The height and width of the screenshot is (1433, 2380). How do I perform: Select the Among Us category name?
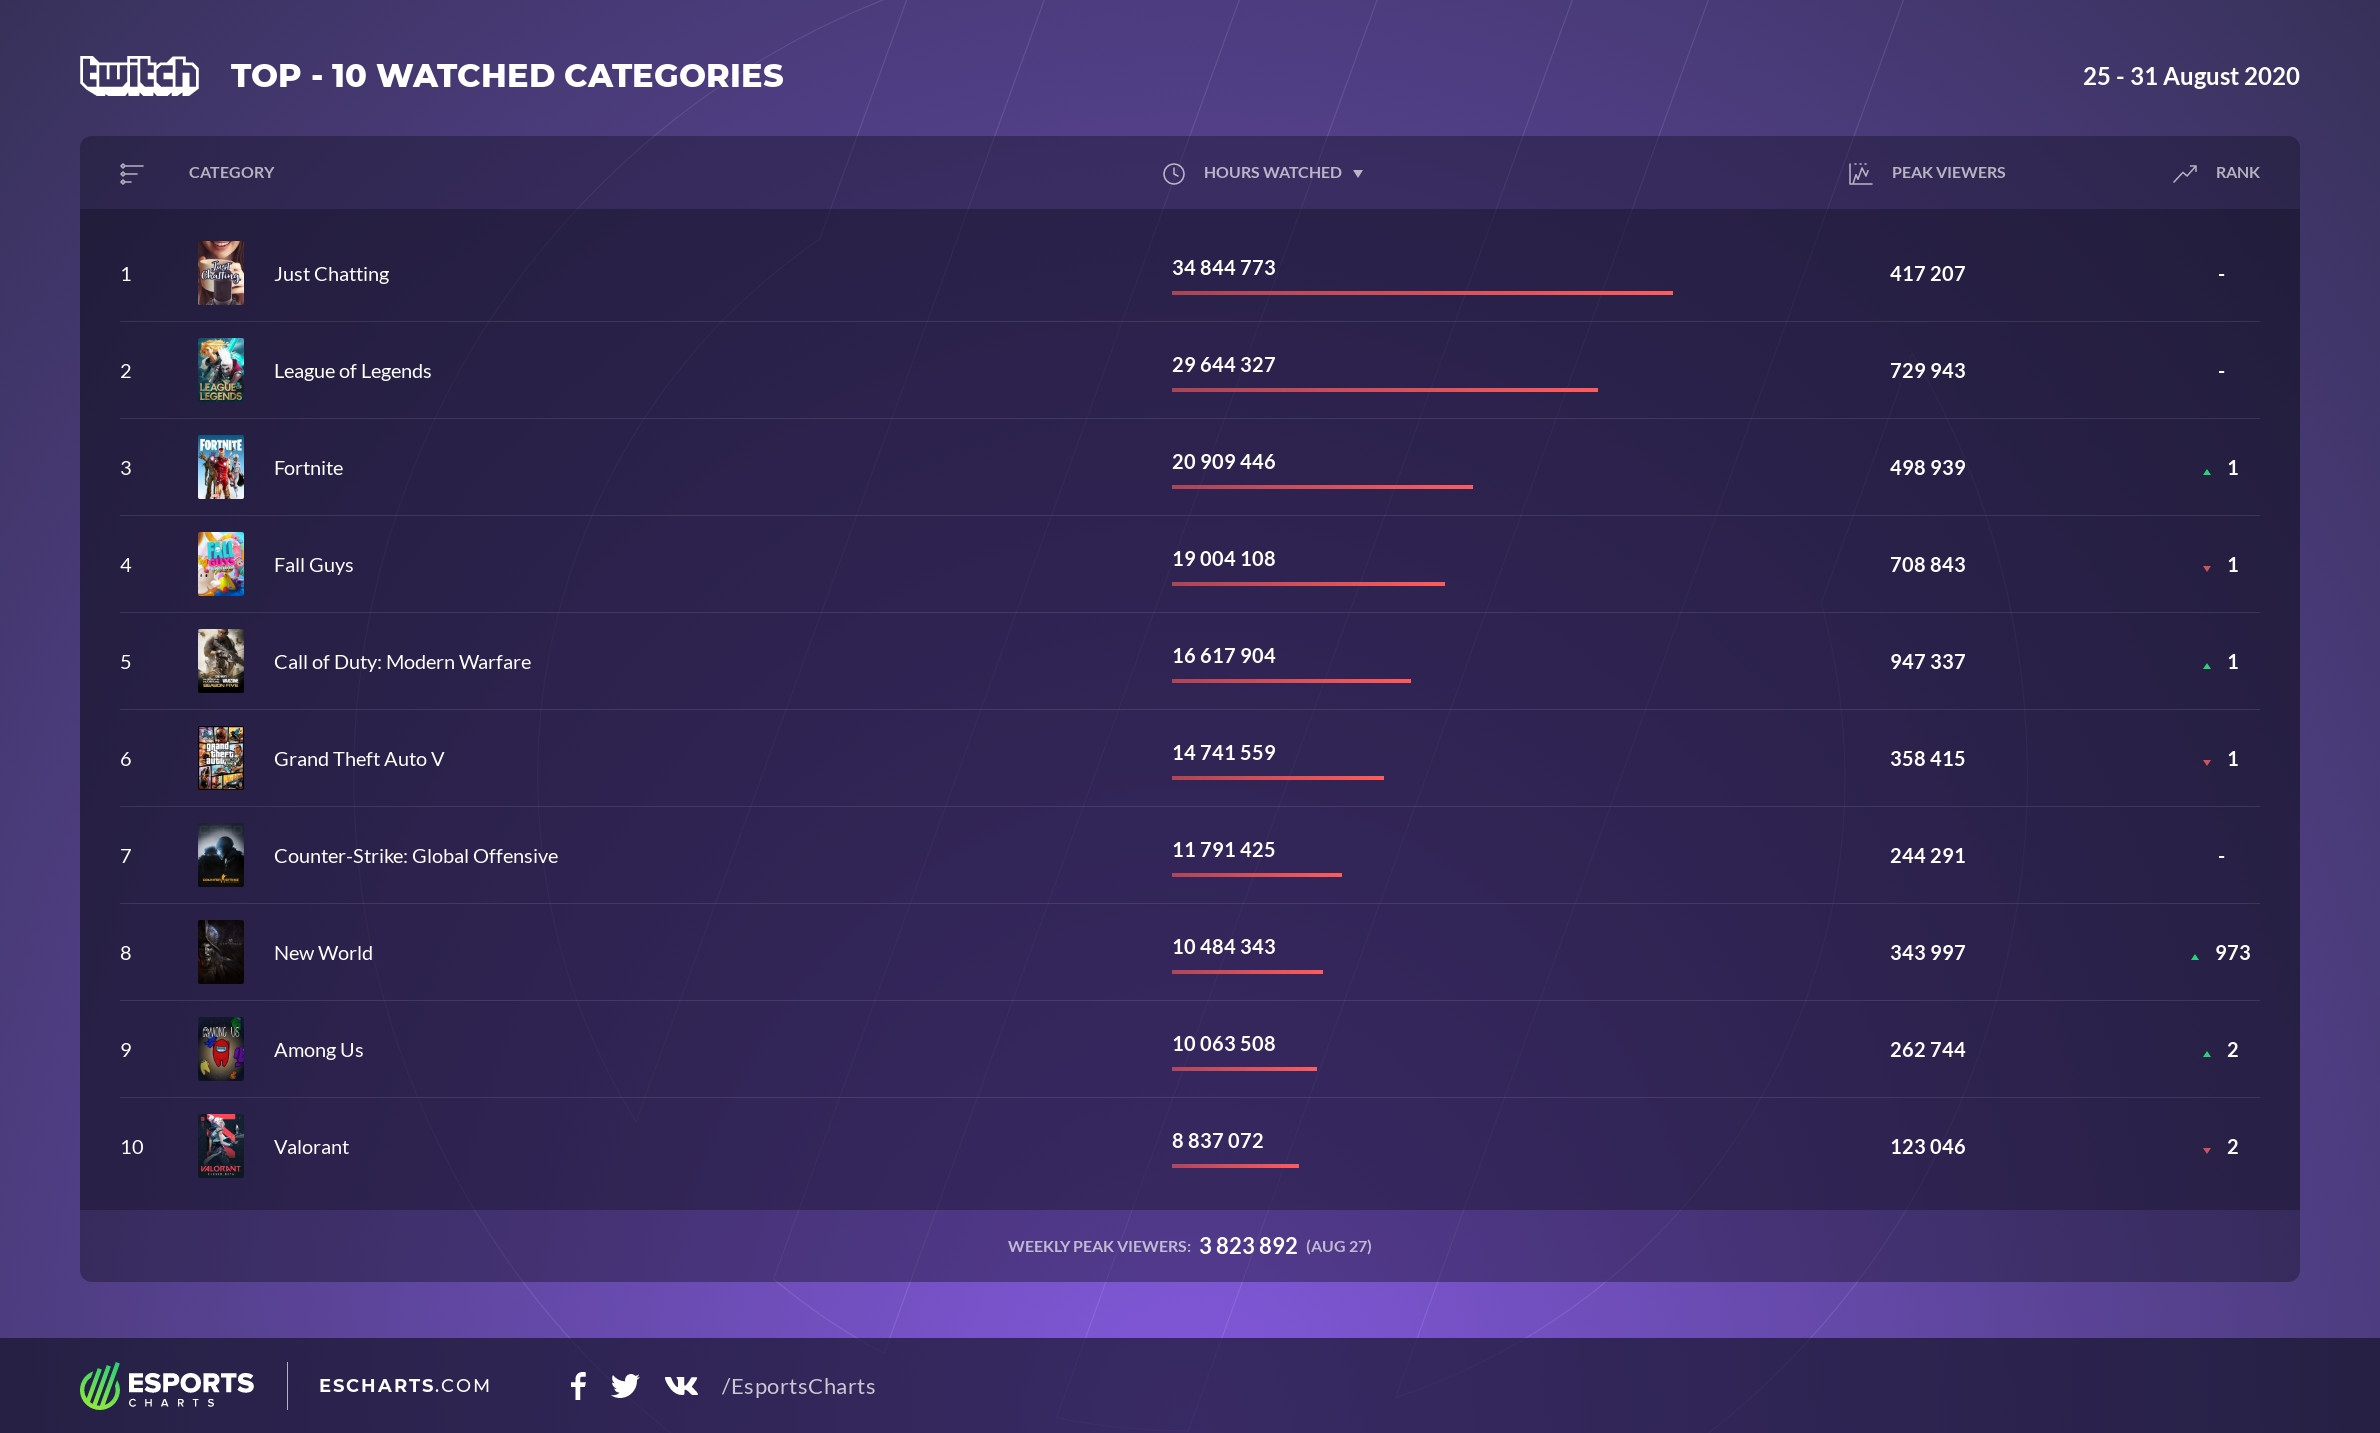tap(318, 1050)
